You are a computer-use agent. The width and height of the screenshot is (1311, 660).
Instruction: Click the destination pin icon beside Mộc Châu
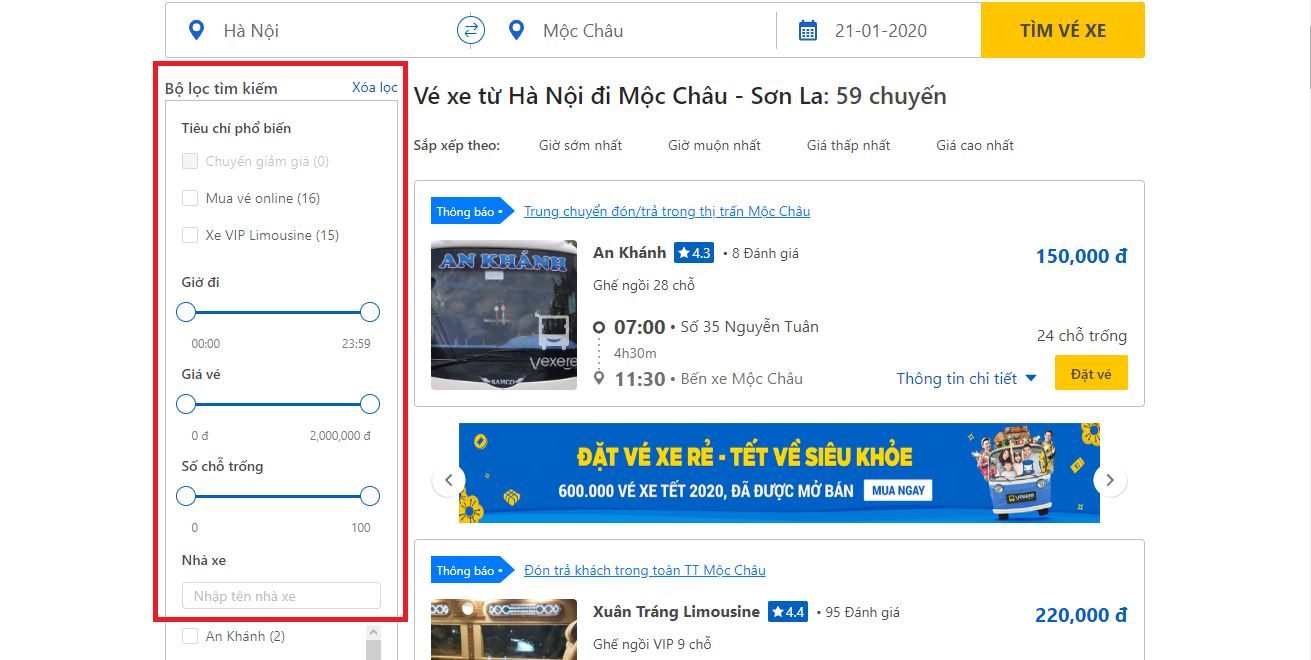point(516,30)
